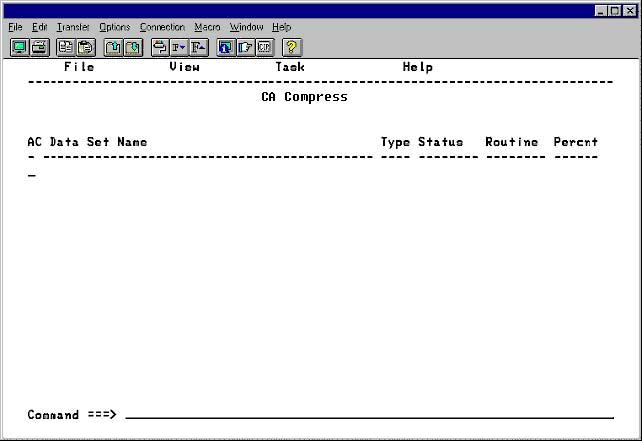Viewport: 642px width, 441px height.
Task: Open help with yellow question mark icon
Action: (292, 47)
